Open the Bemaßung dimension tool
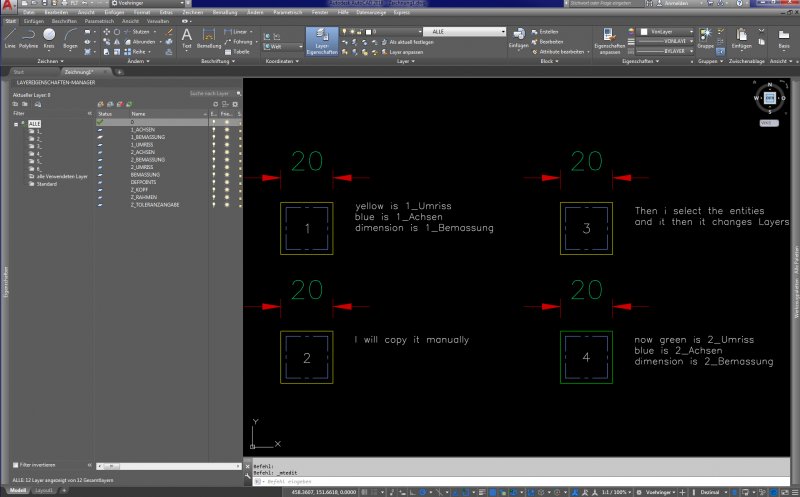This screenshot has height=497, width=800. pos(209,38)
